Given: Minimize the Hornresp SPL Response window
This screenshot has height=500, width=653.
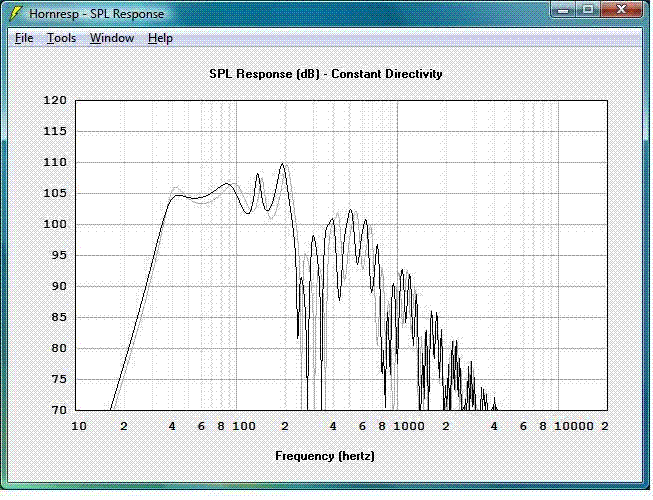Looking at the screenshot, I should (563, 10).
